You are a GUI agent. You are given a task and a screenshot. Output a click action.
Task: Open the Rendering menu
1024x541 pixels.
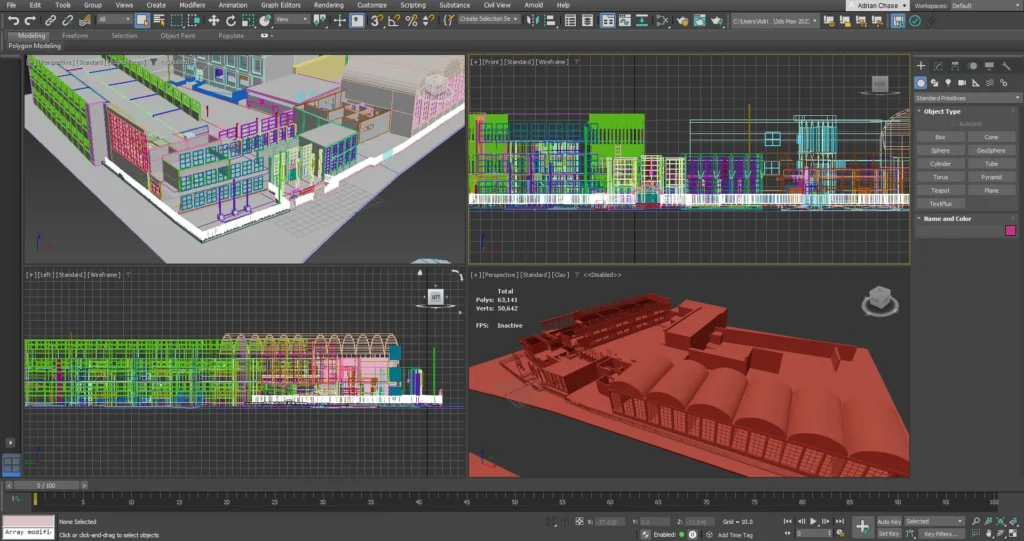(x=328, y=5)
